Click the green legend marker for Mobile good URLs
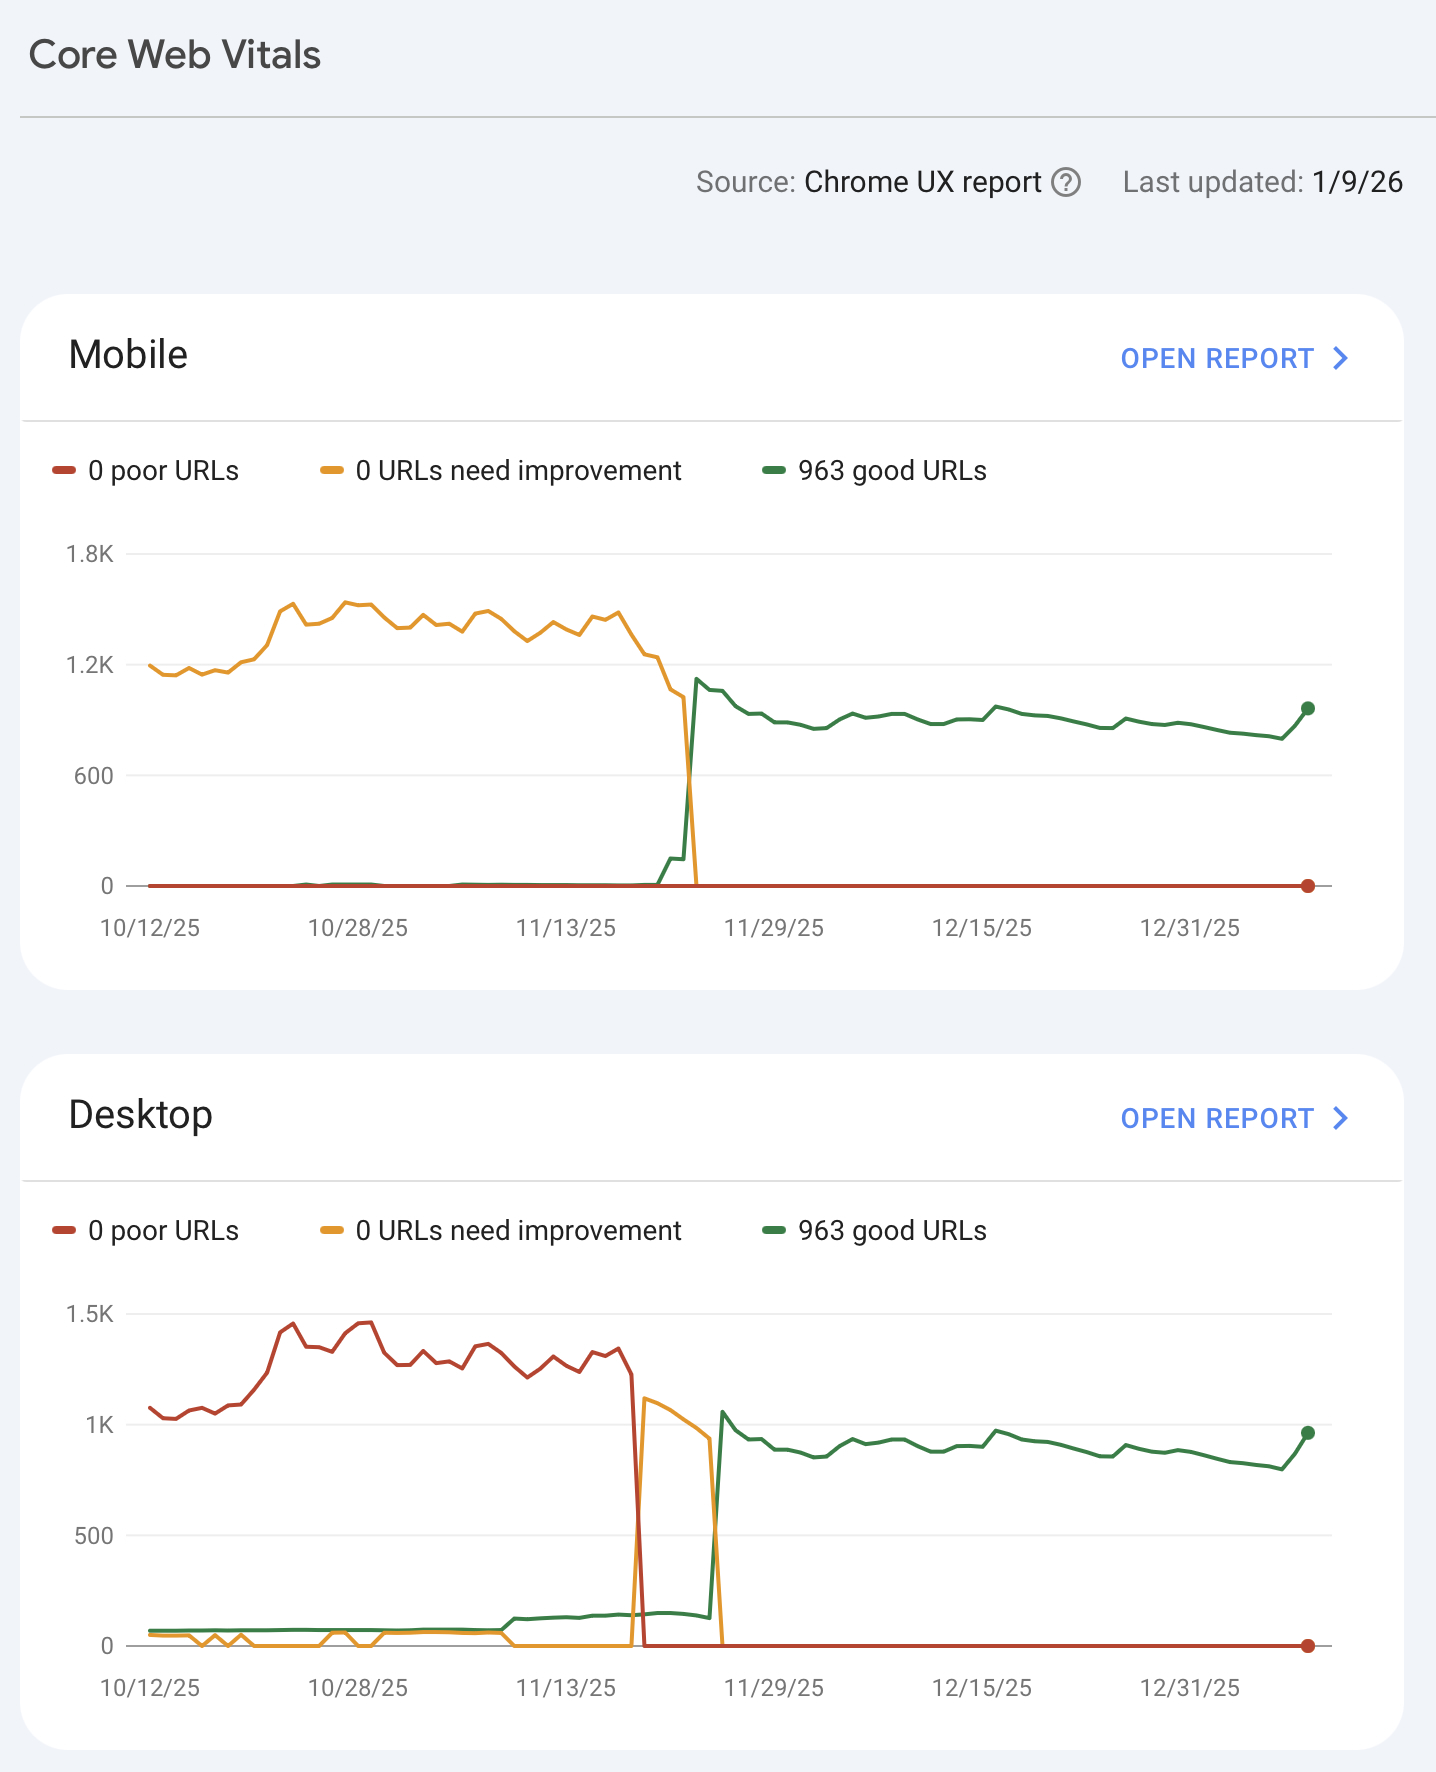This screenshot has height=1772, width=1436. (x=774, y=470)
